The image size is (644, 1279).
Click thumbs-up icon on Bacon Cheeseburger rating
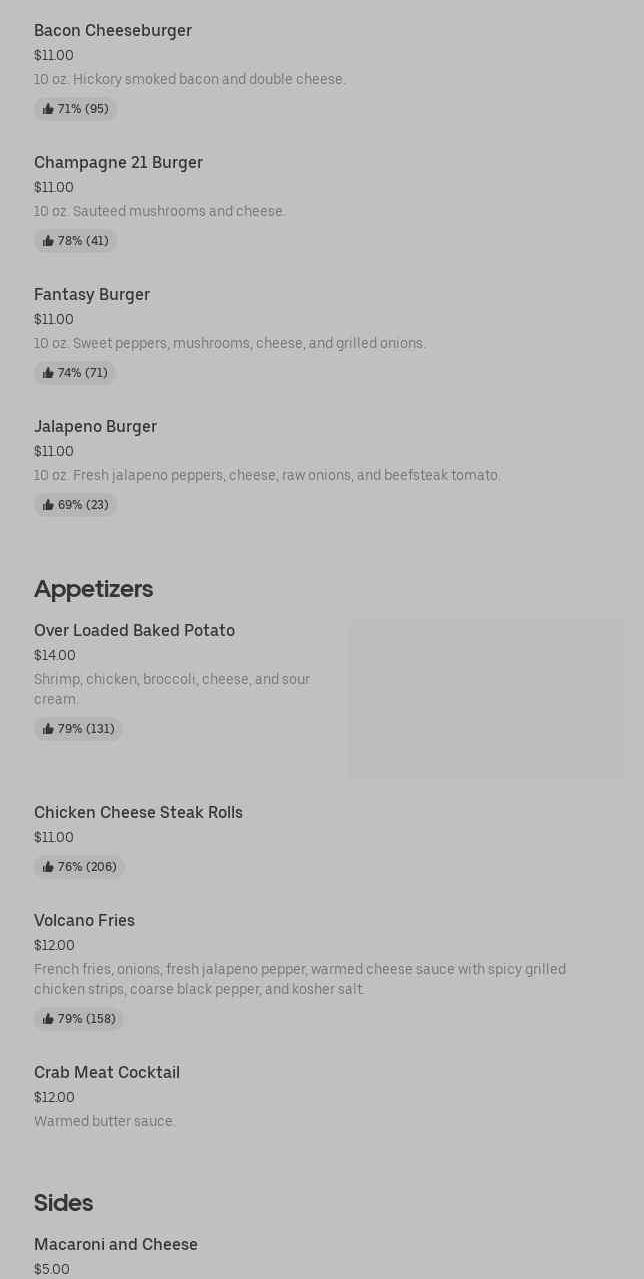[x=48, y=109]
